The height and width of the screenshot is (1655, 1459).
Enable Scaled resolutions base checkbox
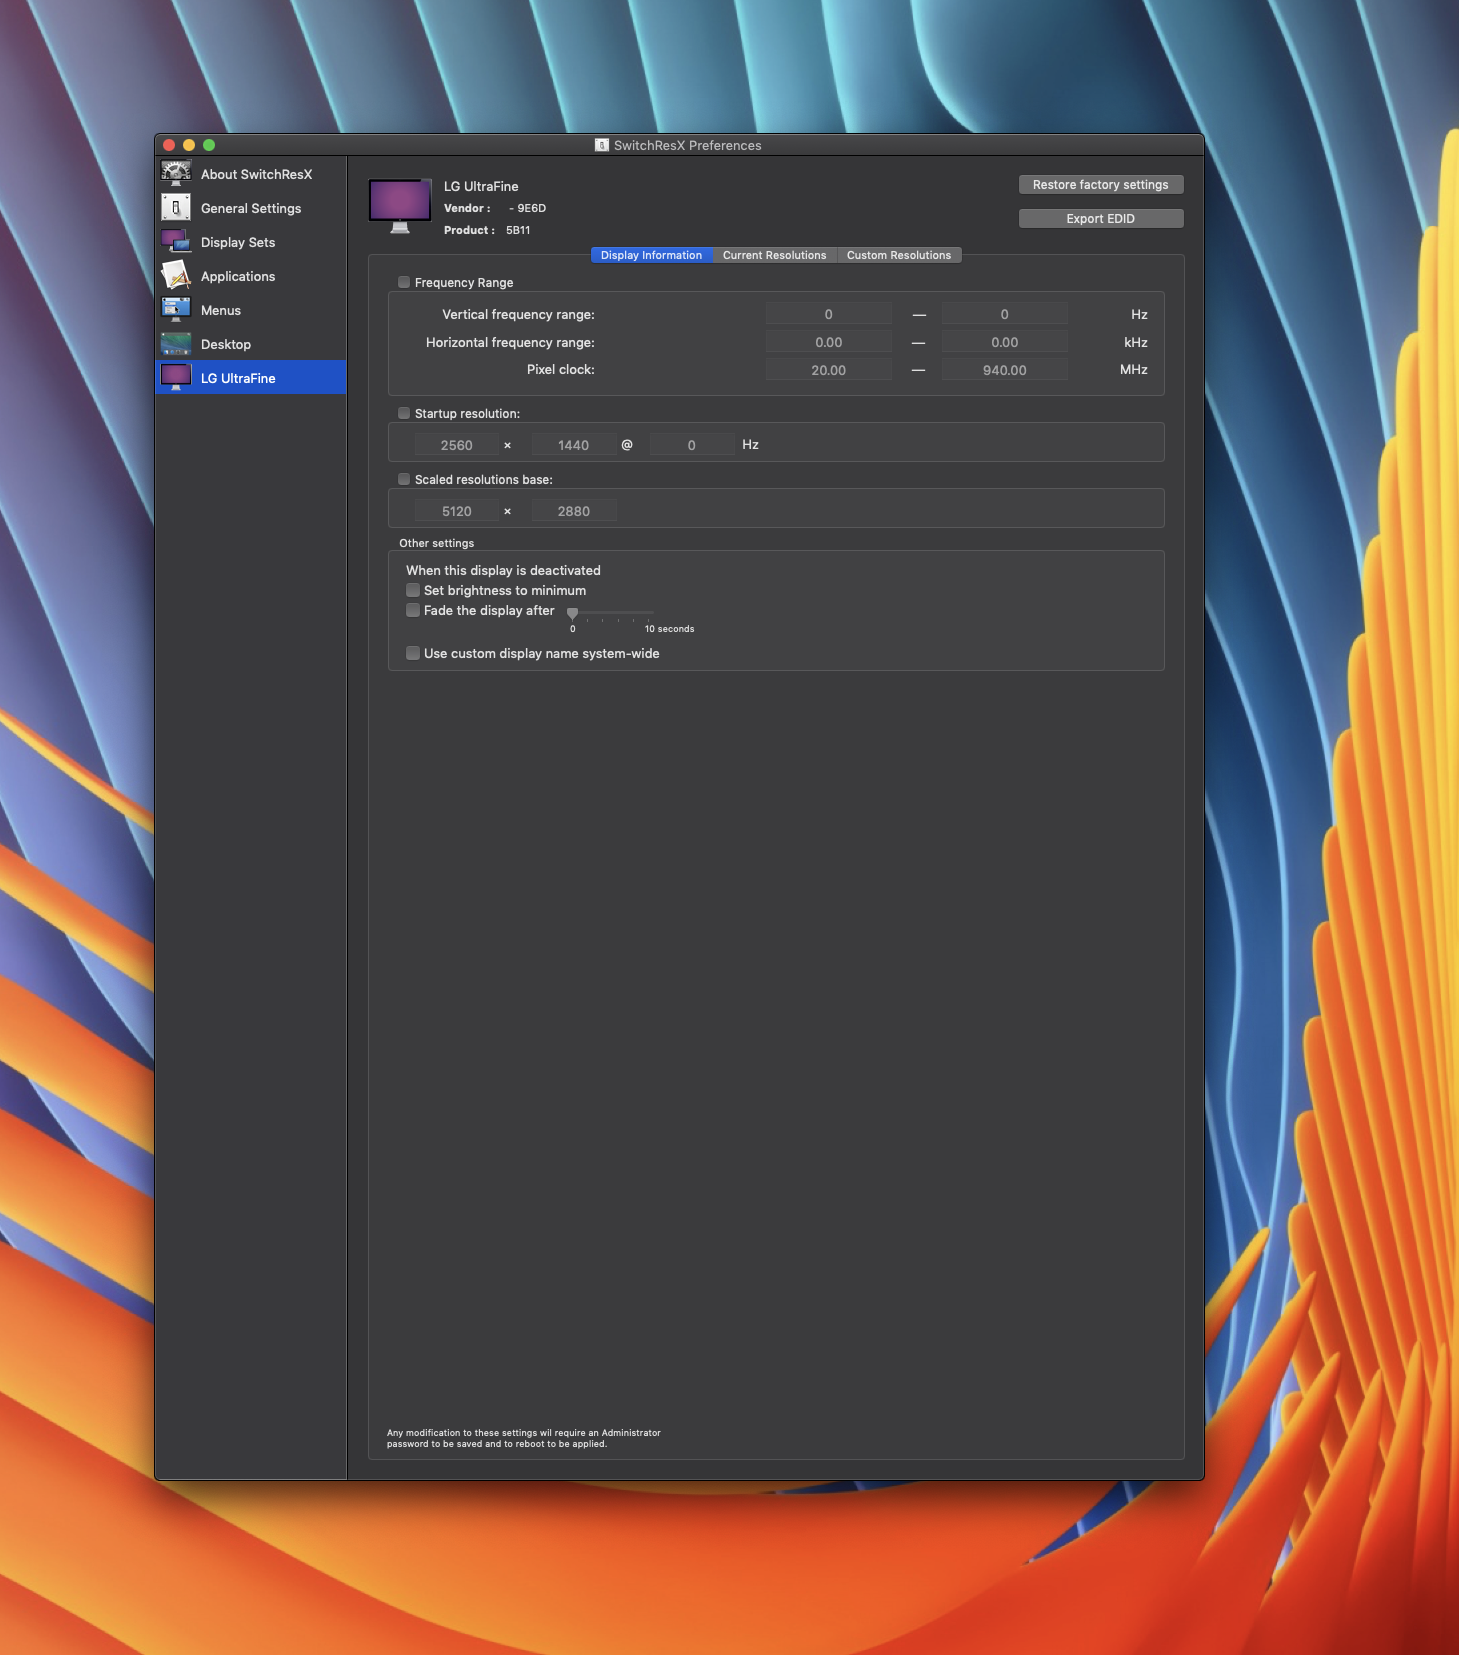tap(404, 479)
